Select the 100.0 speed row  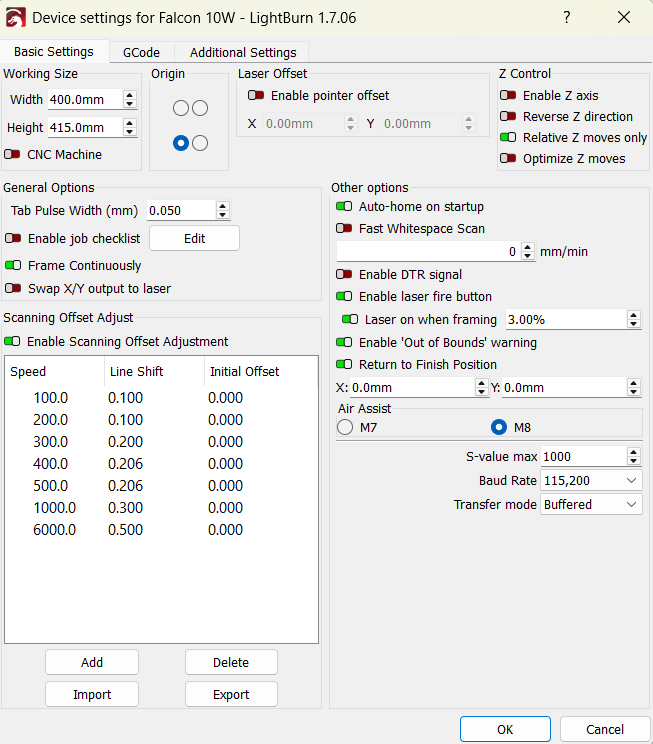[x=161, y=398]
